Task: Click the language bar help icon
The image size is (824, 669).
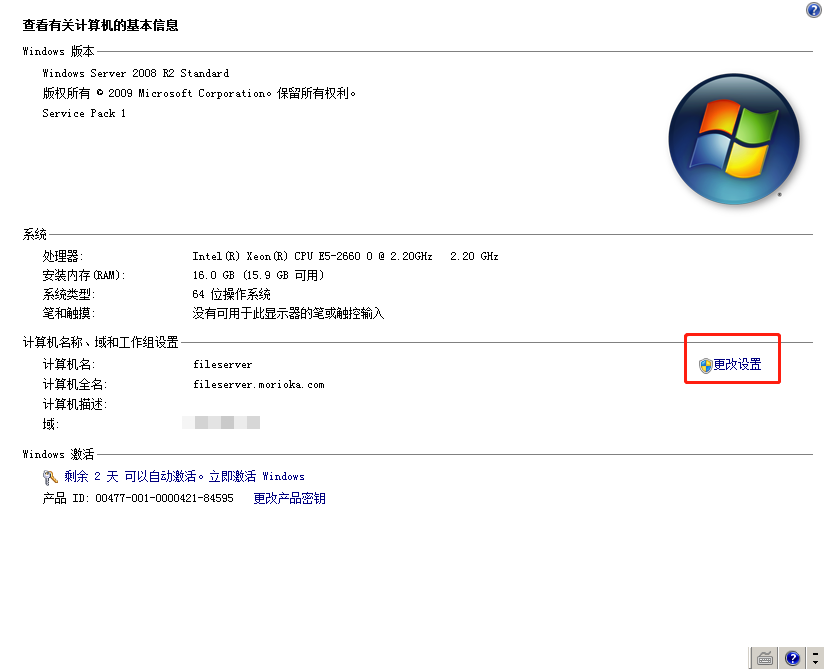Action: click(x=793, y=658)
